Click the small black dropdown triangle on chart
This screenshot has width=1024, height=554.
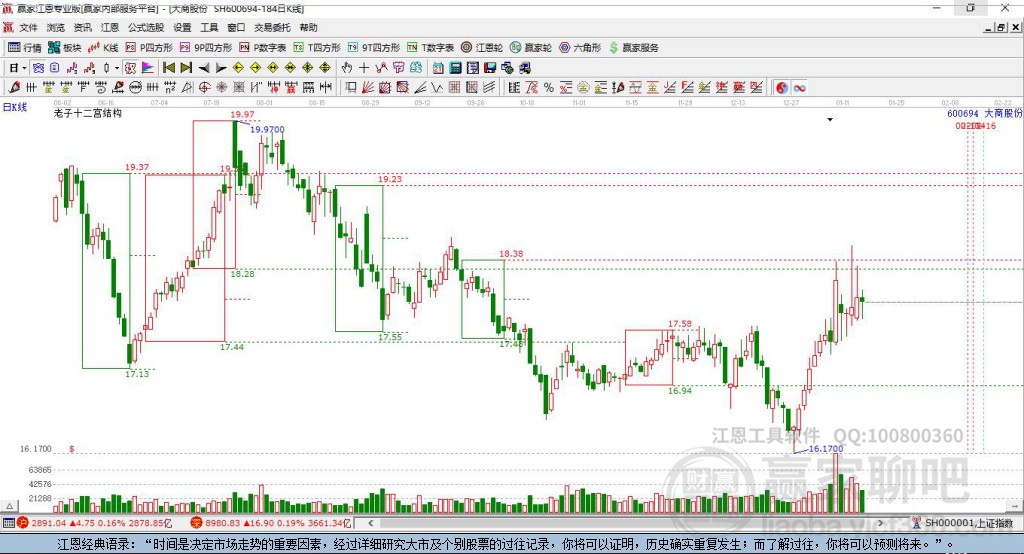(x=830, y=120)
